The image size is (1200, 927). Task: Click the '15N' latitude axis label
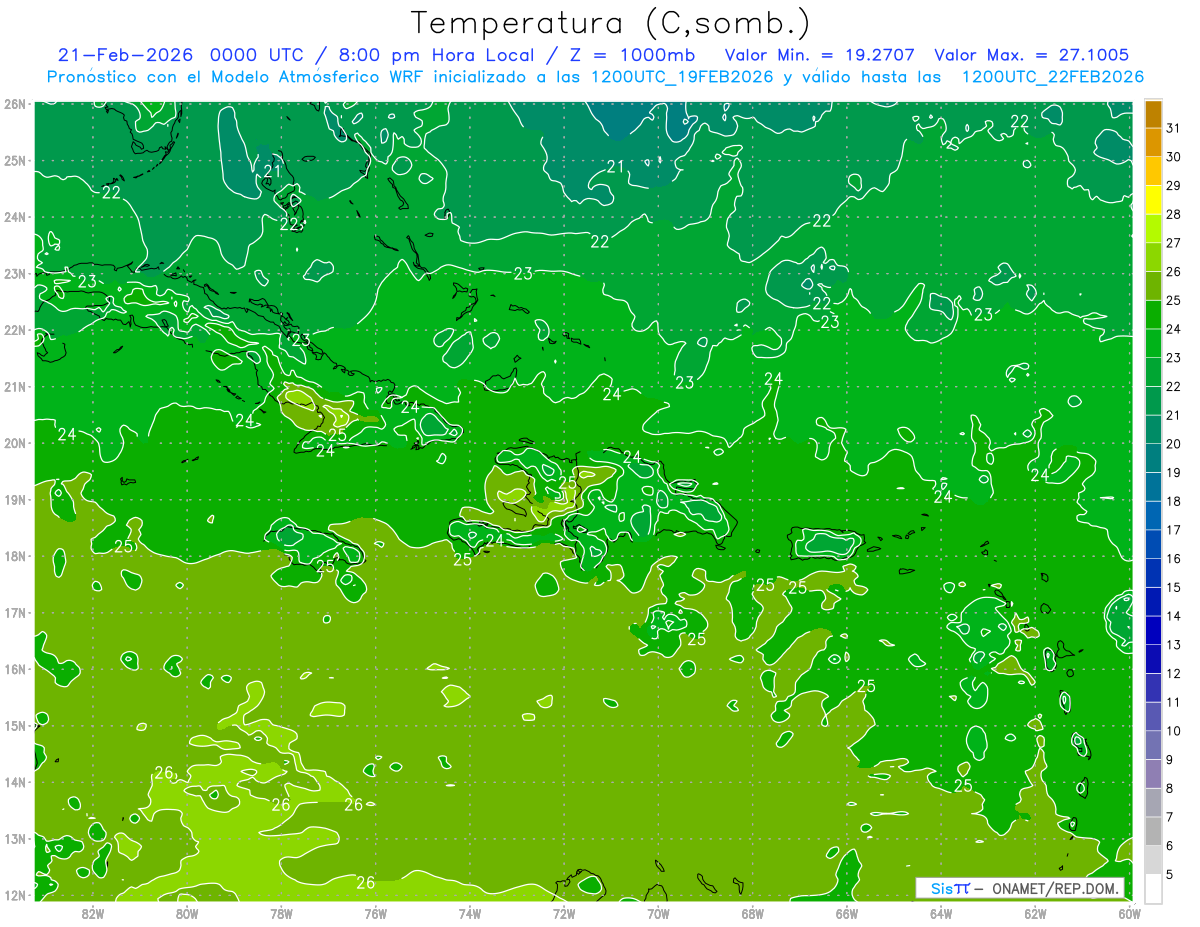pos(15,726)
